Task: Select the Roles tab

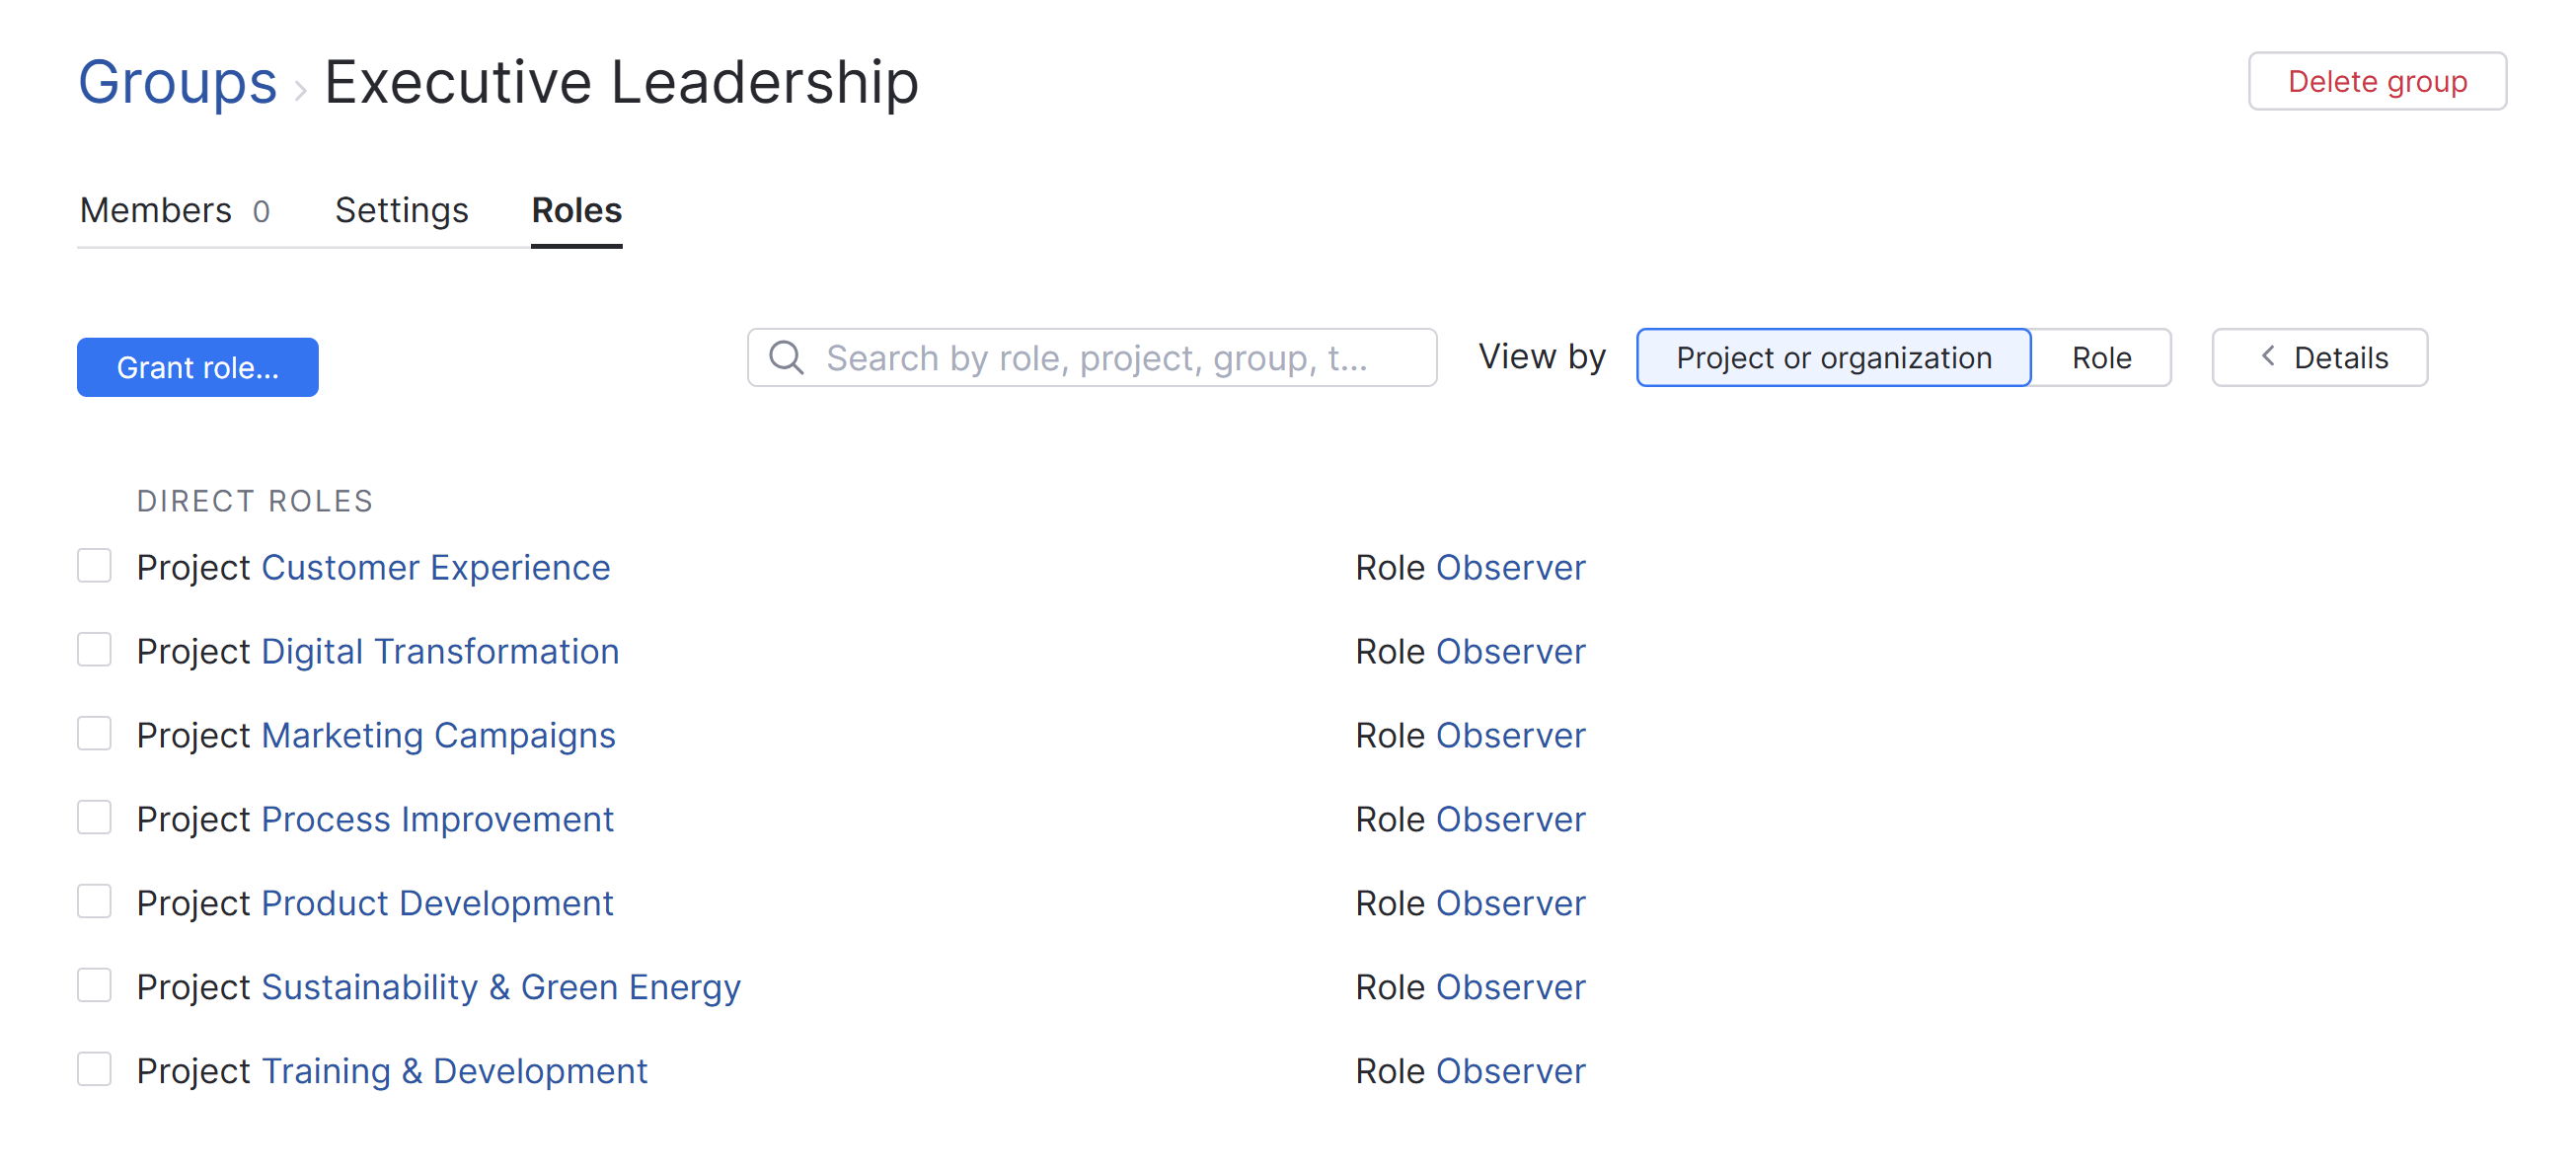Action: point(576,210)
